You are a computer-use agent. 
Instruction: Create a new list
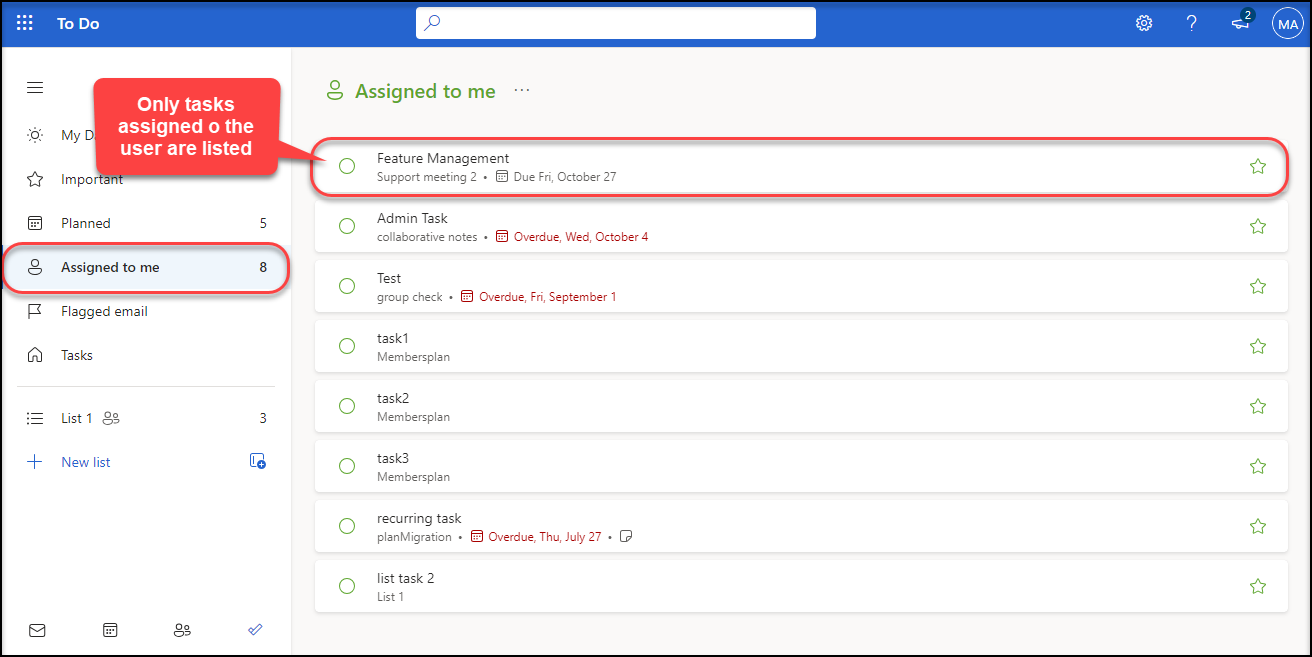click(x=85, y=461)
